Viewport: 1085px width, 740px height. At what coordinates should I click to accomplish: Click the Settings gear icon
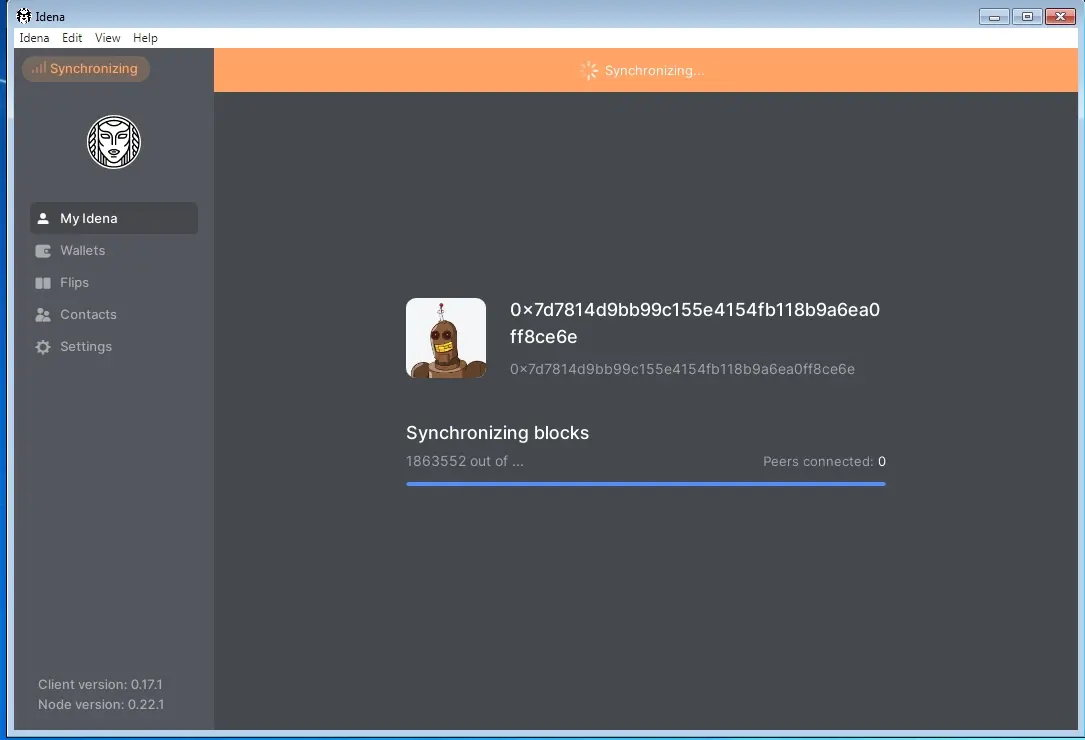click(43, 347)
